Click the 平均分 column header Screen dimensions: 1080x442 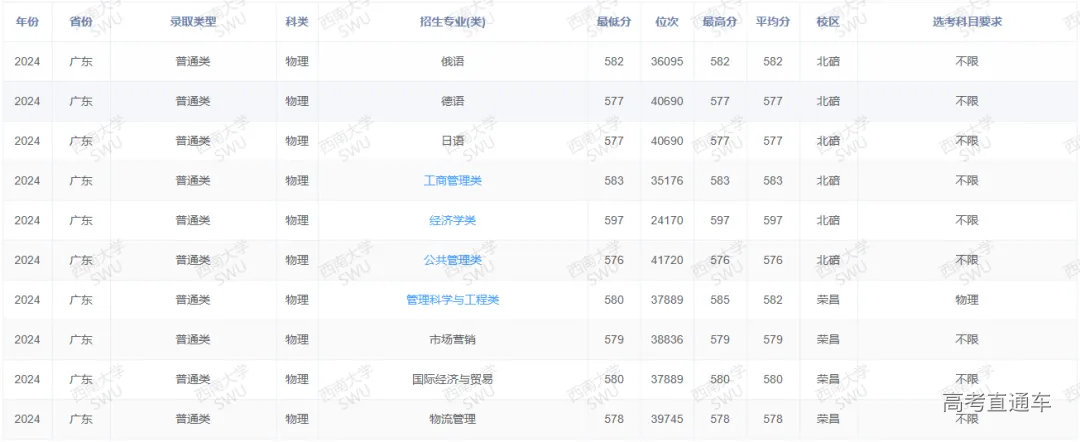(x=772, y=22)
